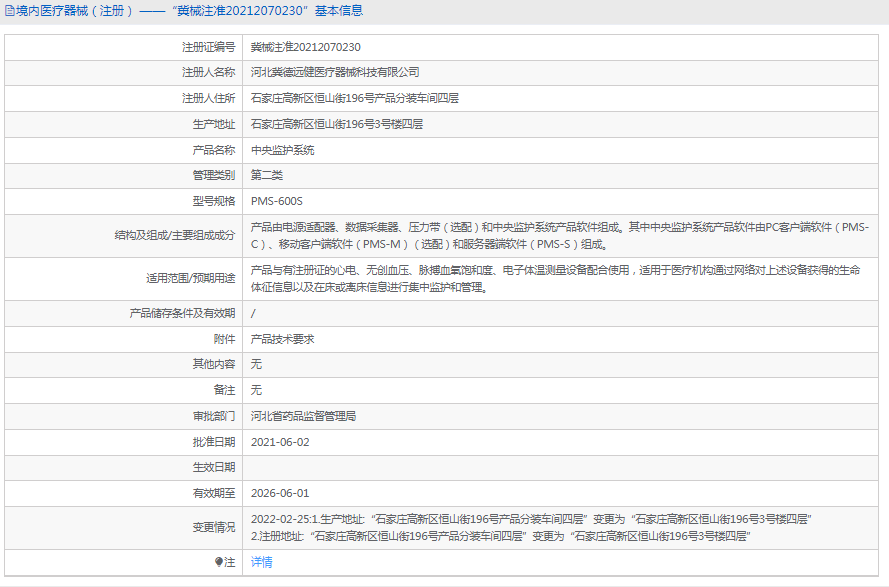Viewport: 889px width, 587px height.
Task: Click the slash value for storage conditions
Action: pyautogui.click(x=253, y=313)
